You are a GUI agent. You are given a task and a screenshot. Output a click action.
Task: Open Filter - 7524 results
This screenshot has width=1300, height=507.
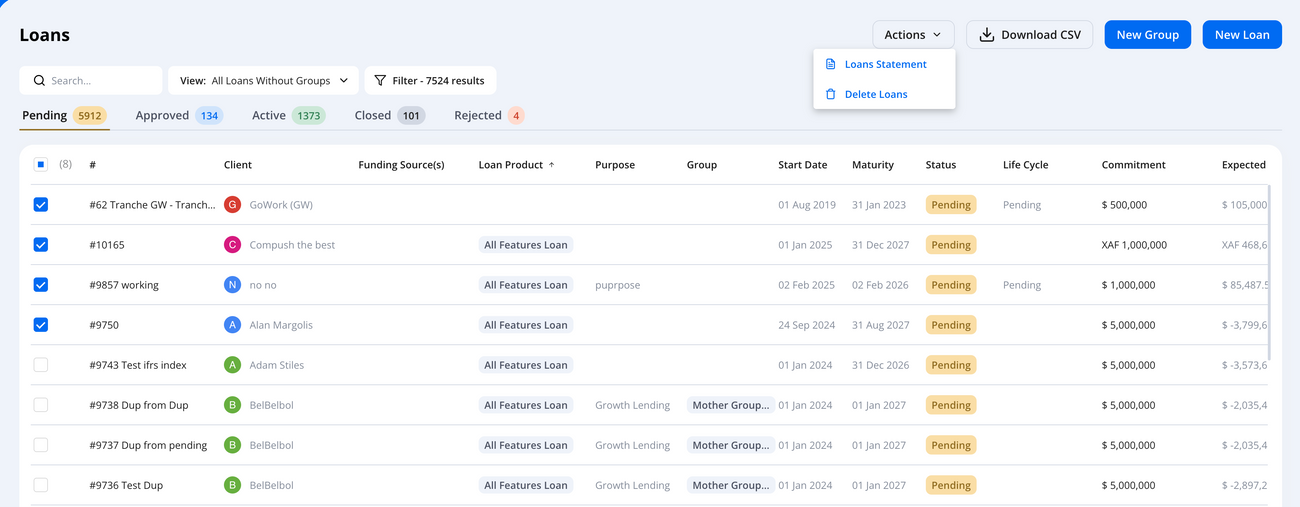(430, 80)
